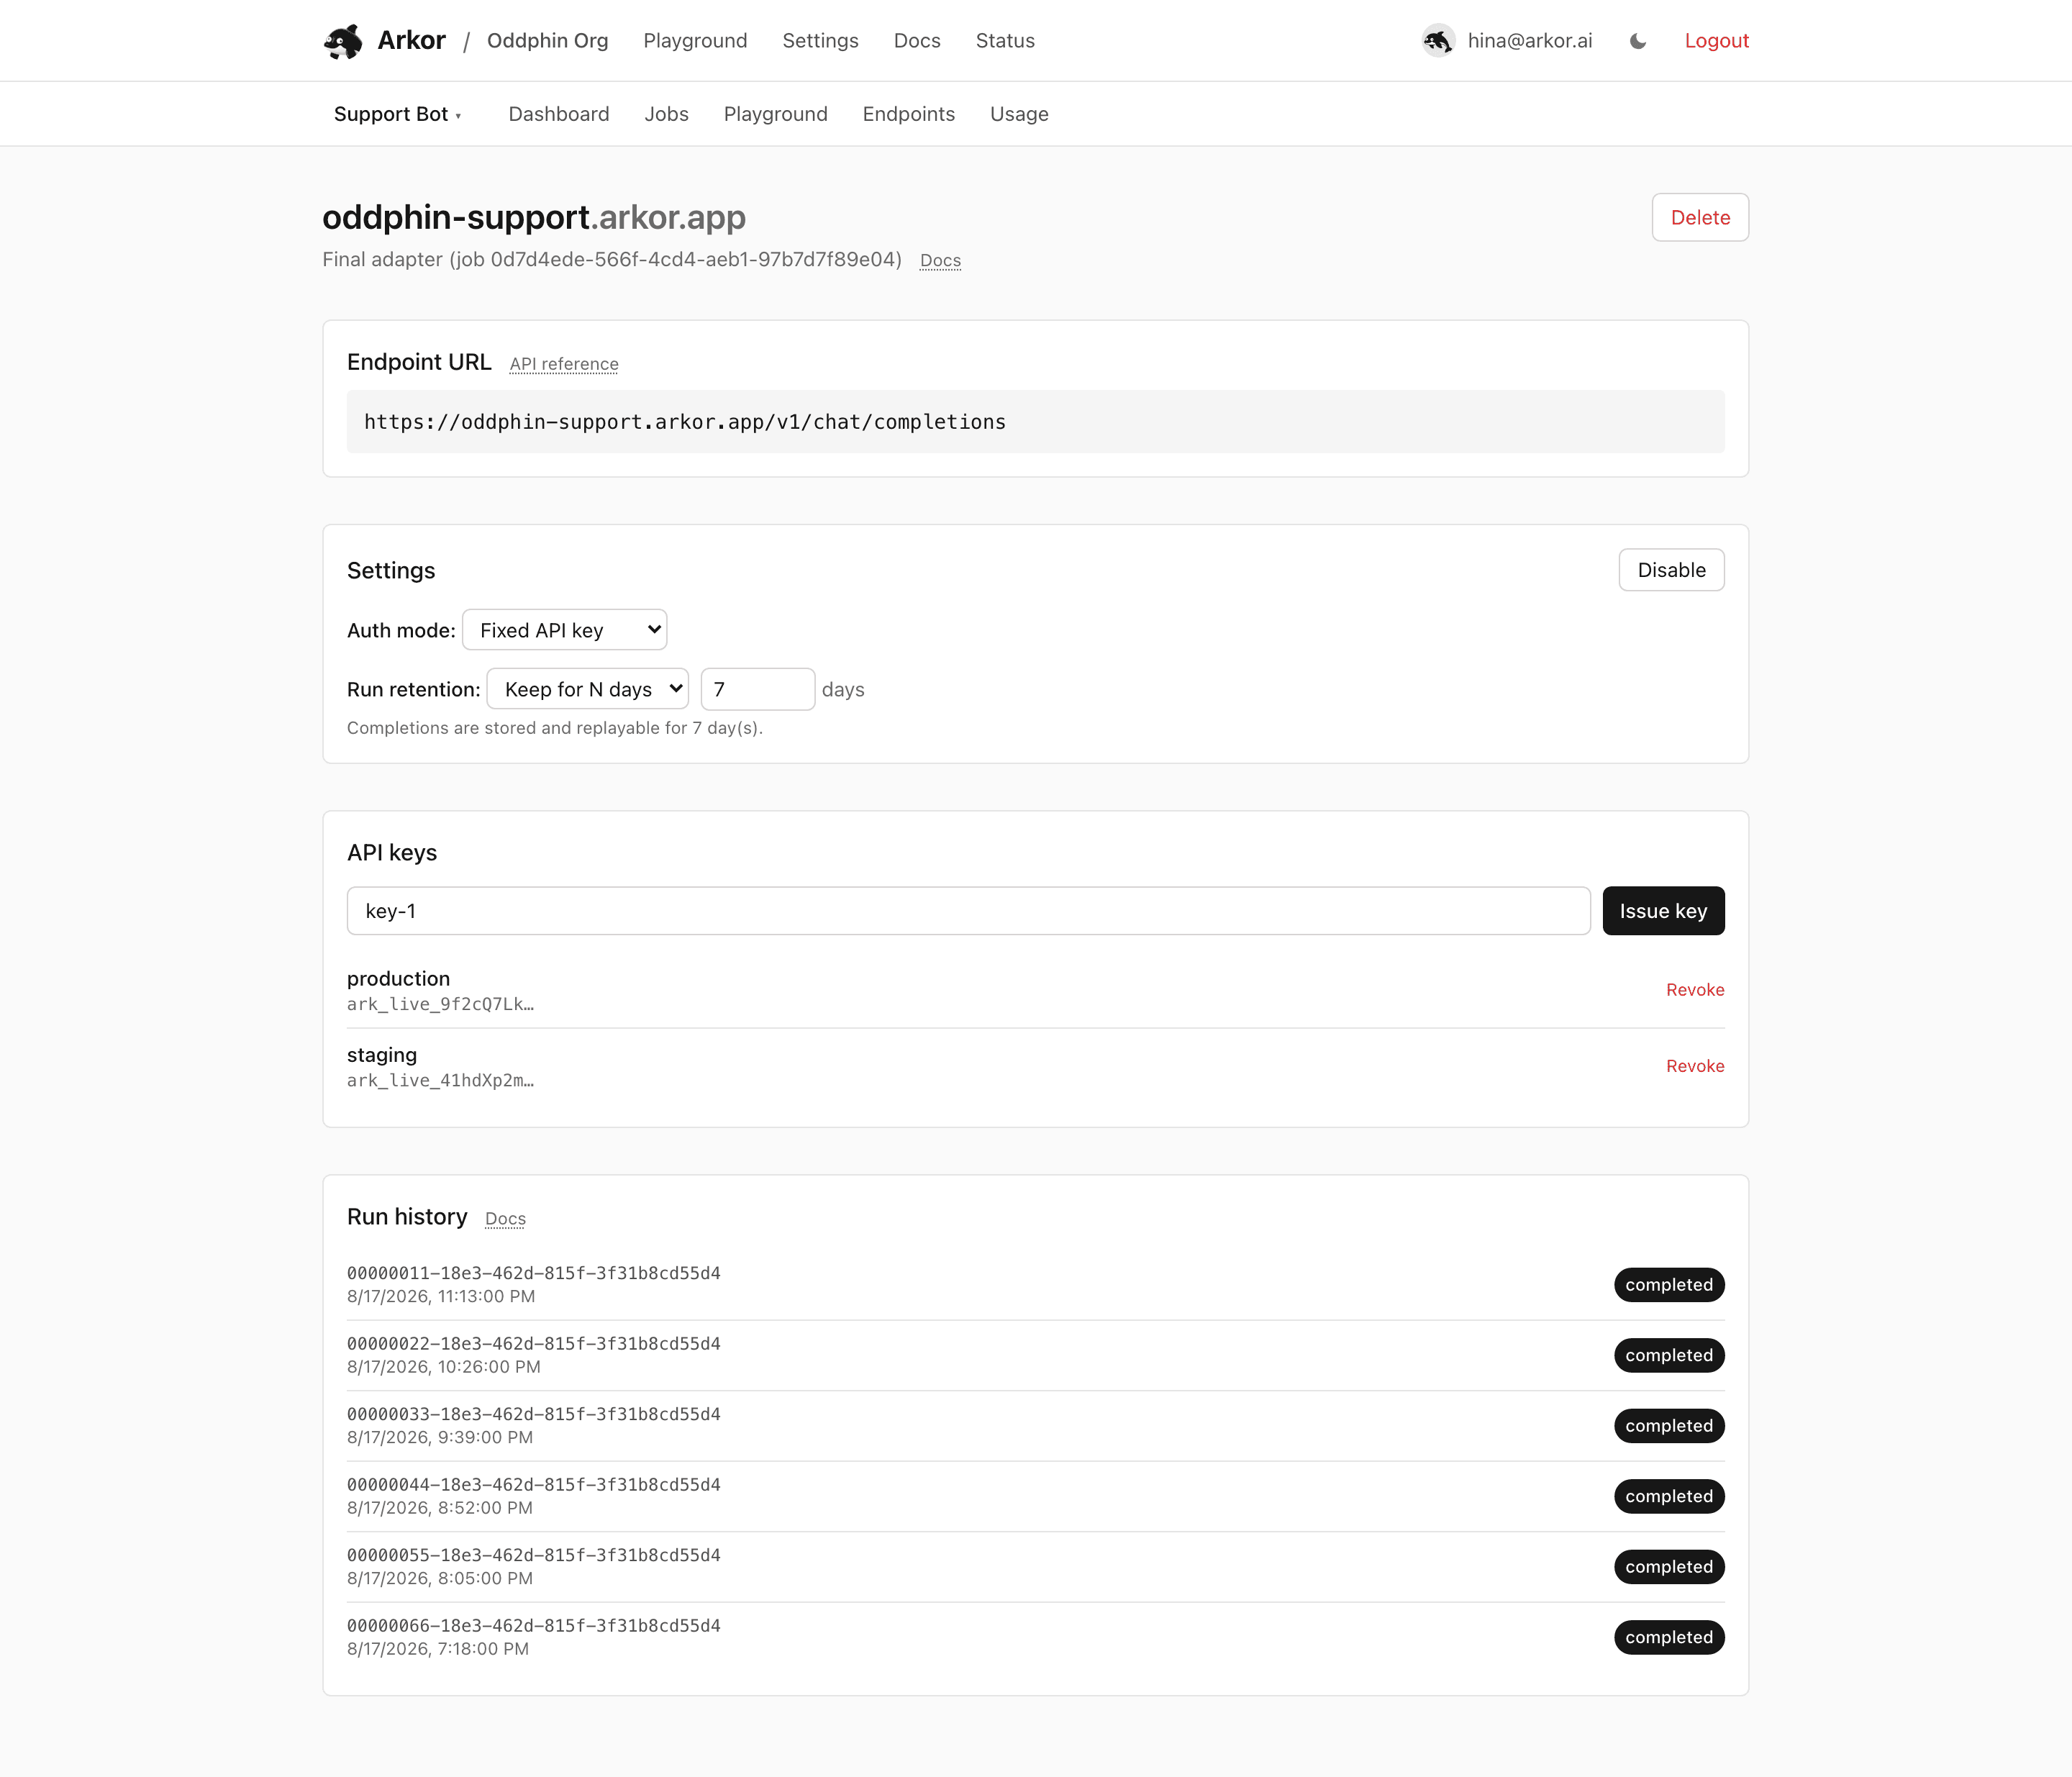The image size is (2072, 1777).
Task: Click completed badge for 10:26:00 PM run
Action: pyautogui.click(x=1669, y=1355)
